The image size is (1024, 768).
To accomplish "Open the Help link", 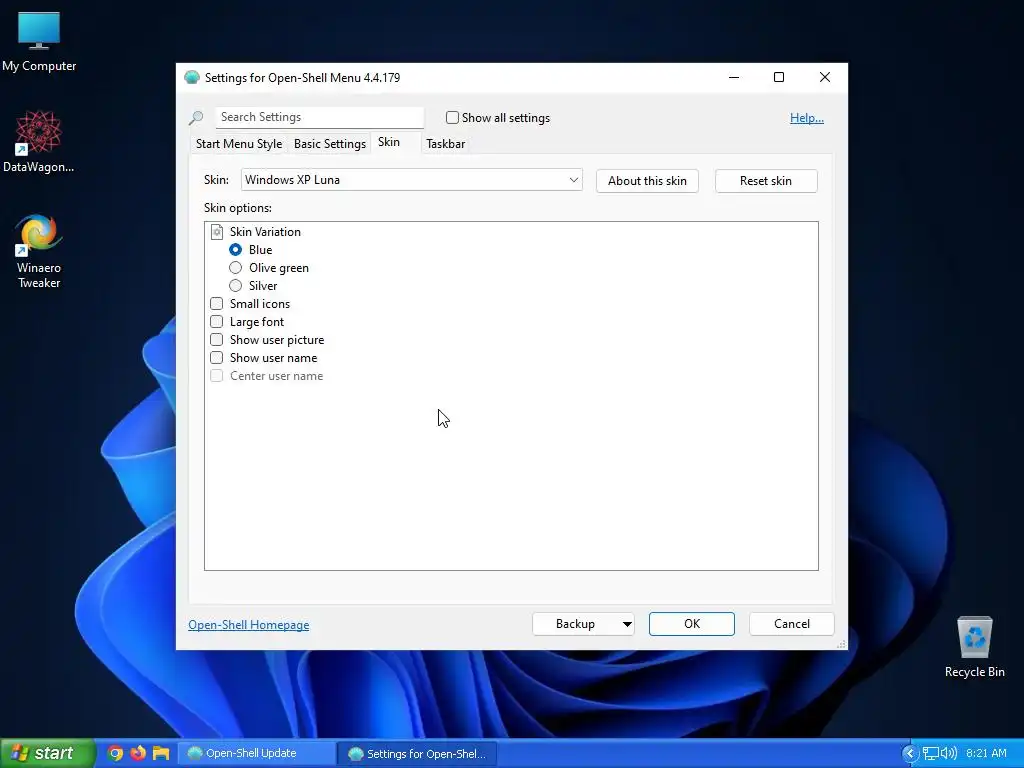I will pyautogui.click(x=807, y=118).
